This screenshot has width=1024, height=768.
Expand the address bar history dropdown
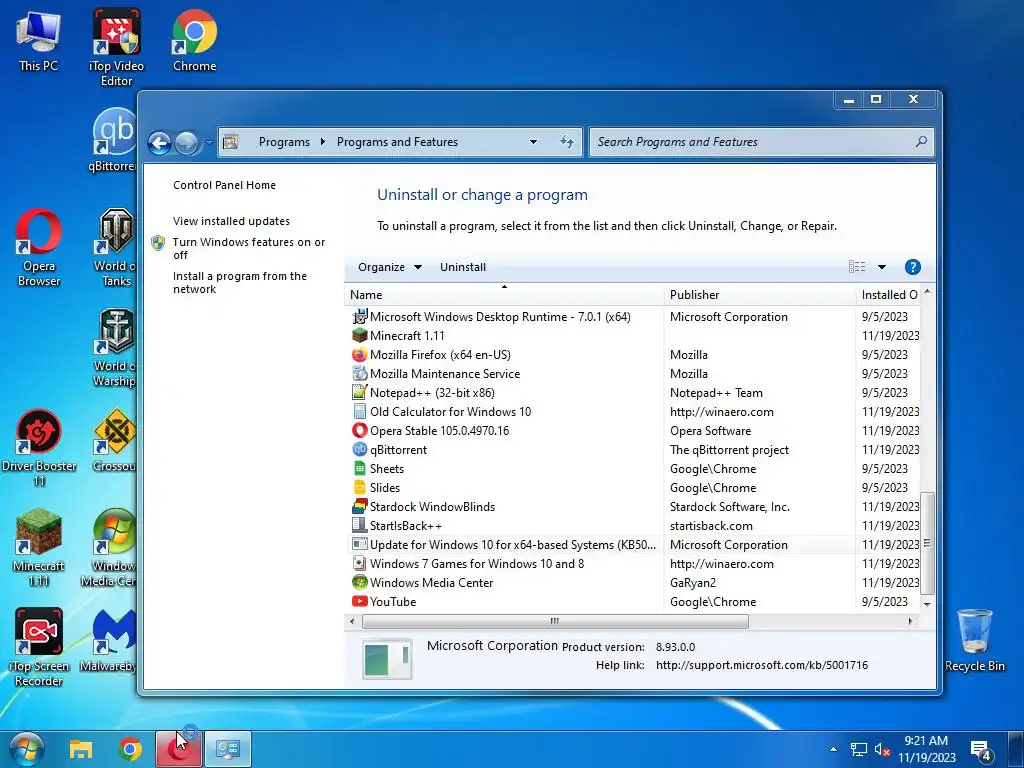pos(534,142)
